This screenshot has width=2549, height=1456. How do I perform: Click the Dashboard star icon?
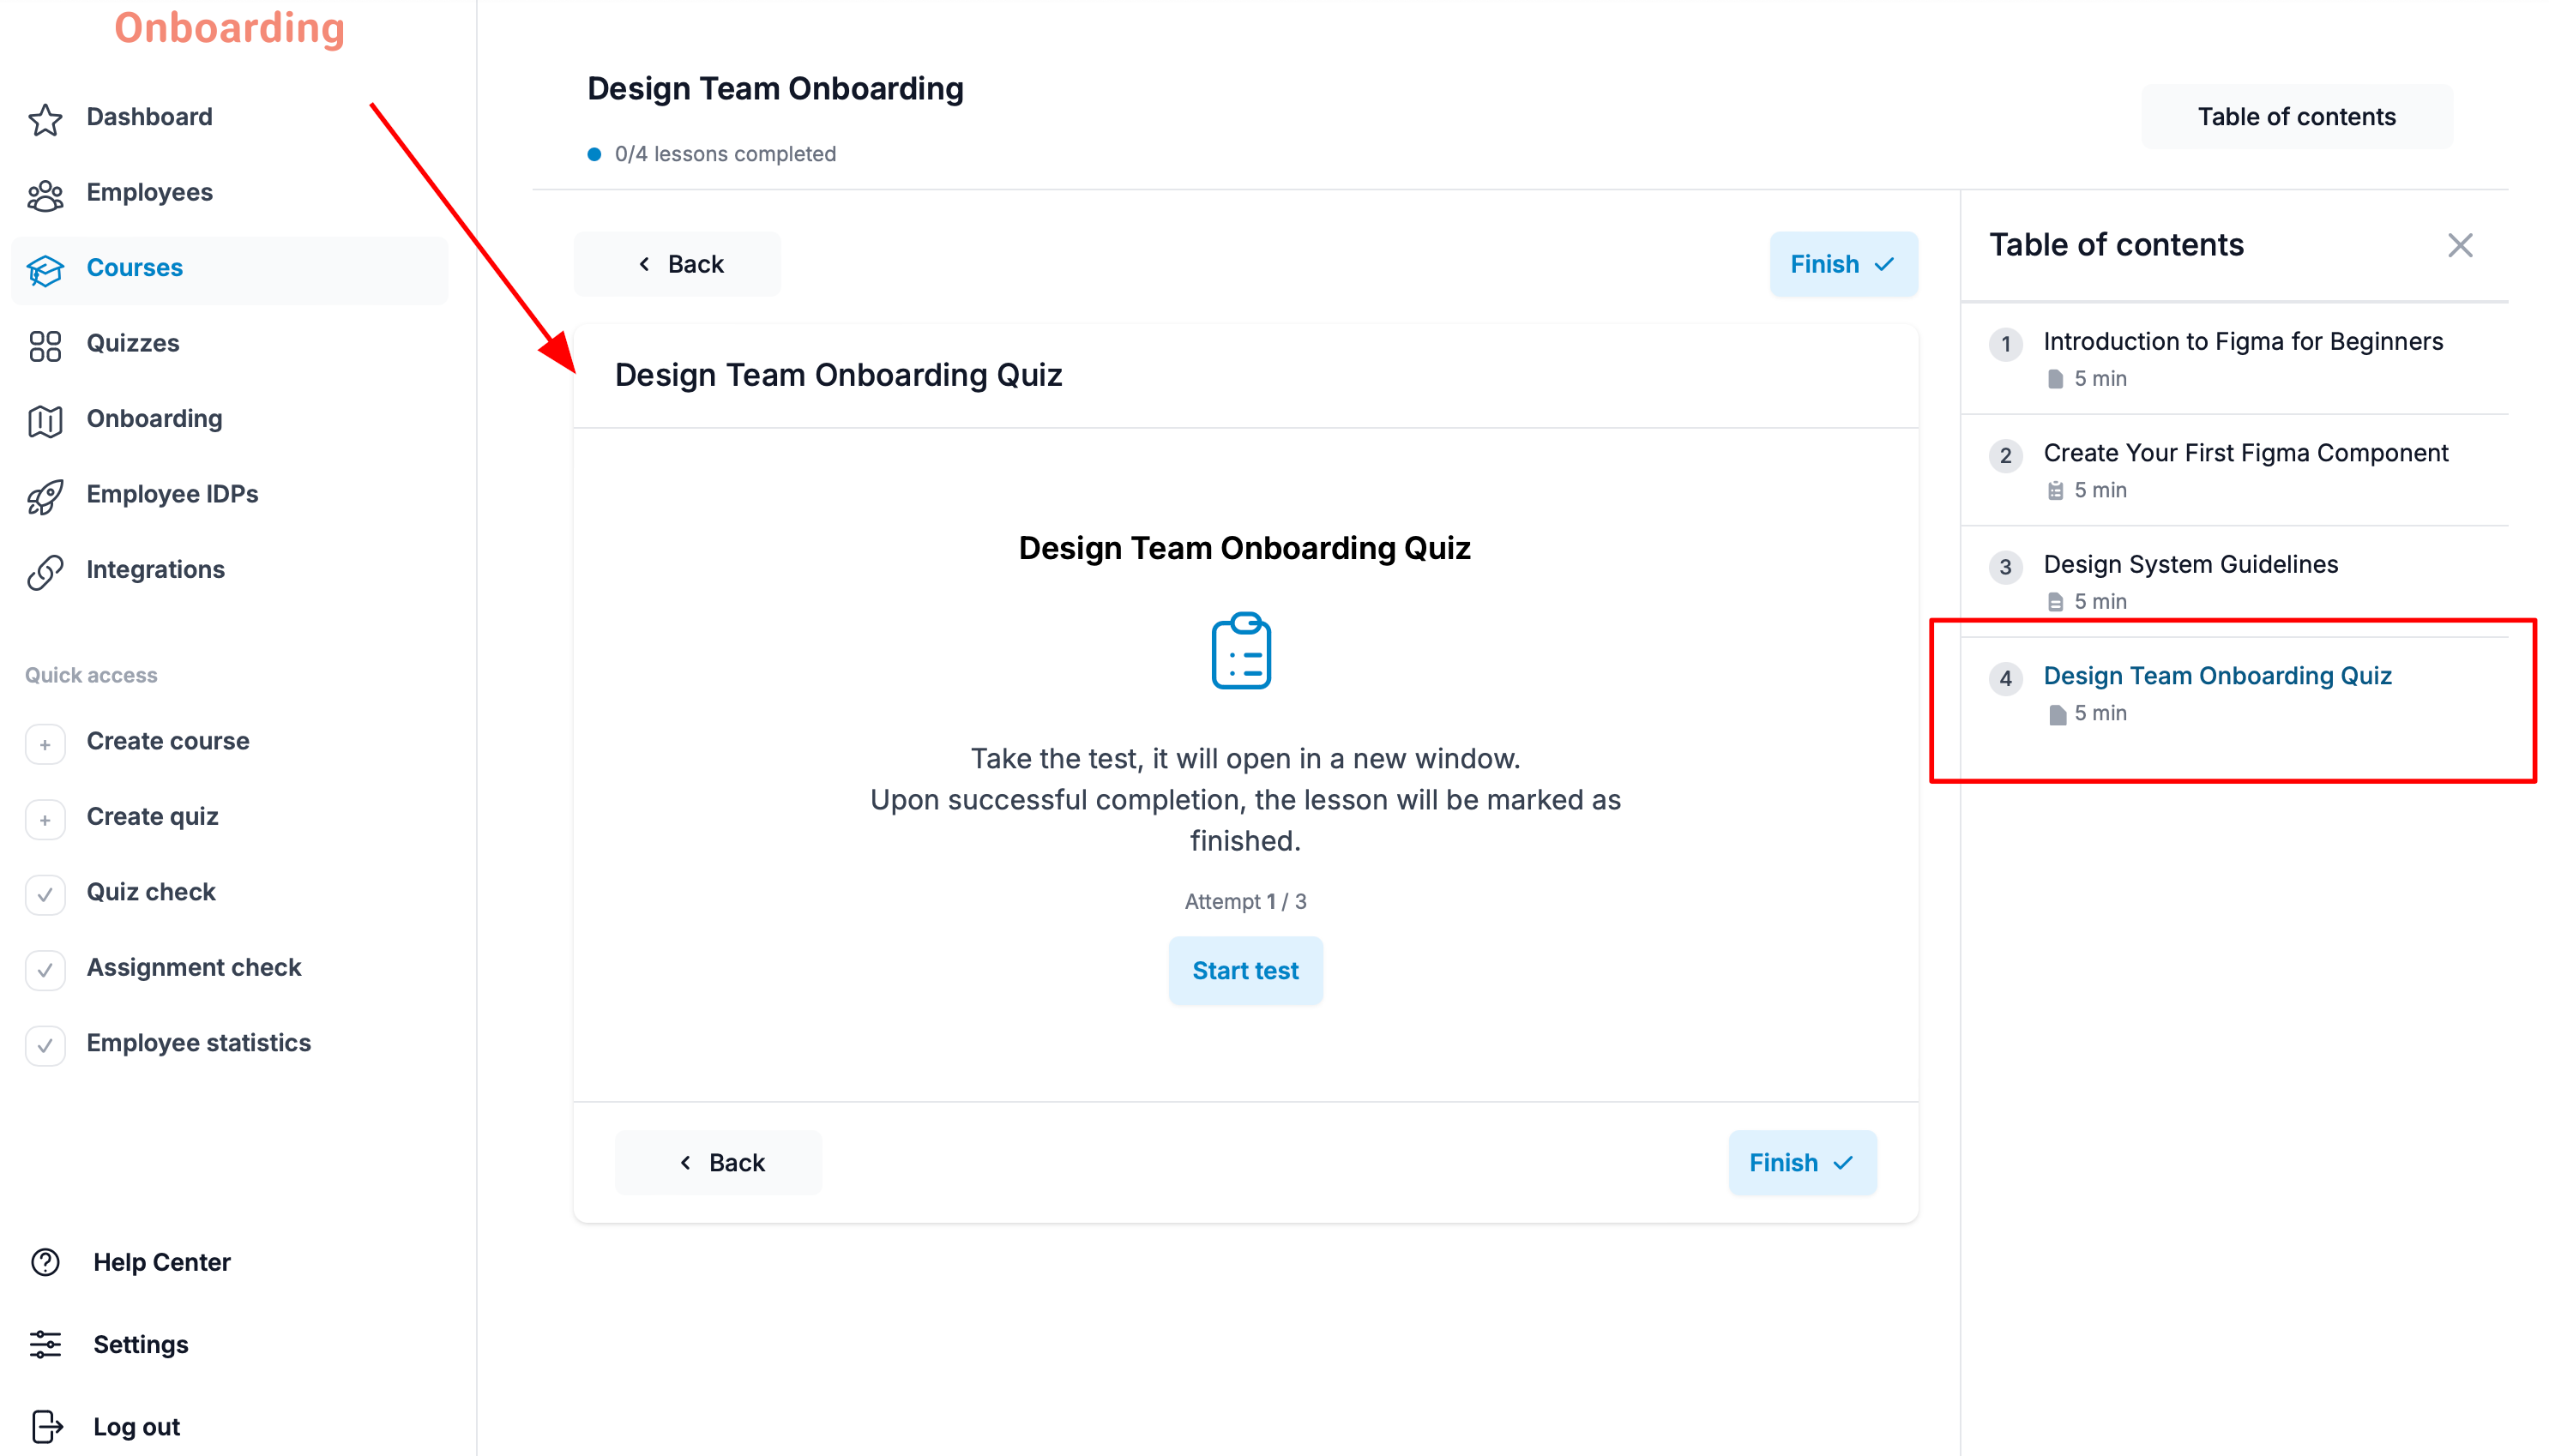(x=45, y=119)
